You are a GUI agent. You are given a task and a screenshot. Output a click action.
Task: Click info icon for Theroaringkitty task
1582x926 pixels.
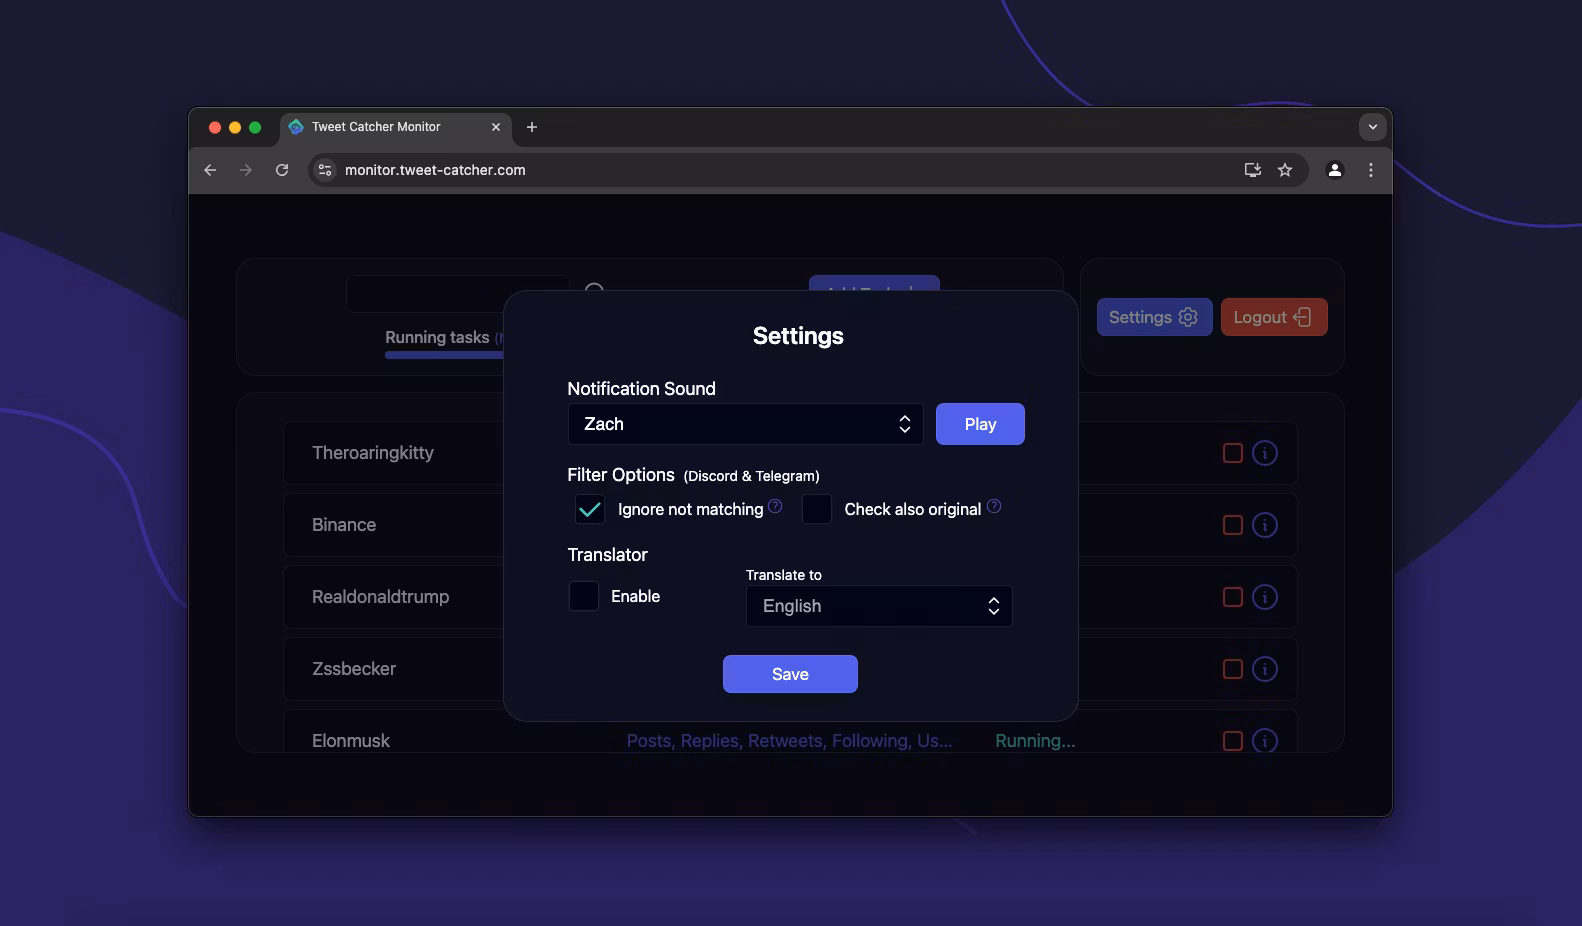click(1264, 453)
